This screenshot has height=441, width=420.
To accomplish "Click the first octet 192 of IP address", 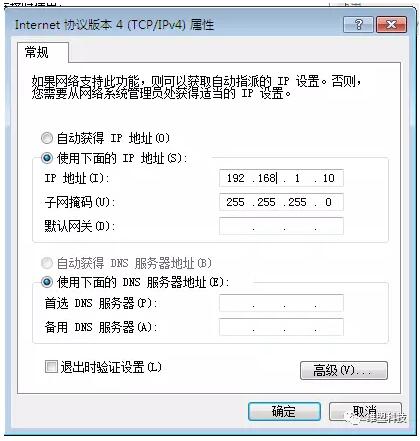I will [236, 178].
